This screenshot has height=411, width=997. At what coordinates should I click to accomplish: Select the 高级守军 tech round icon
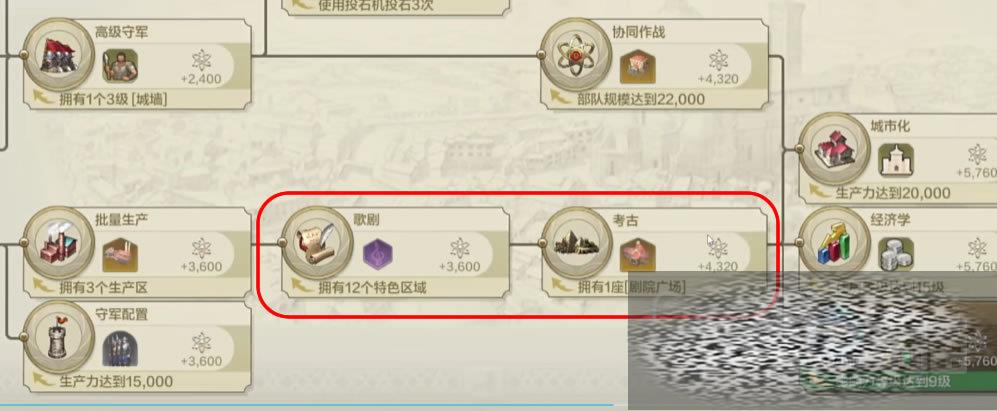pos(58,55)
